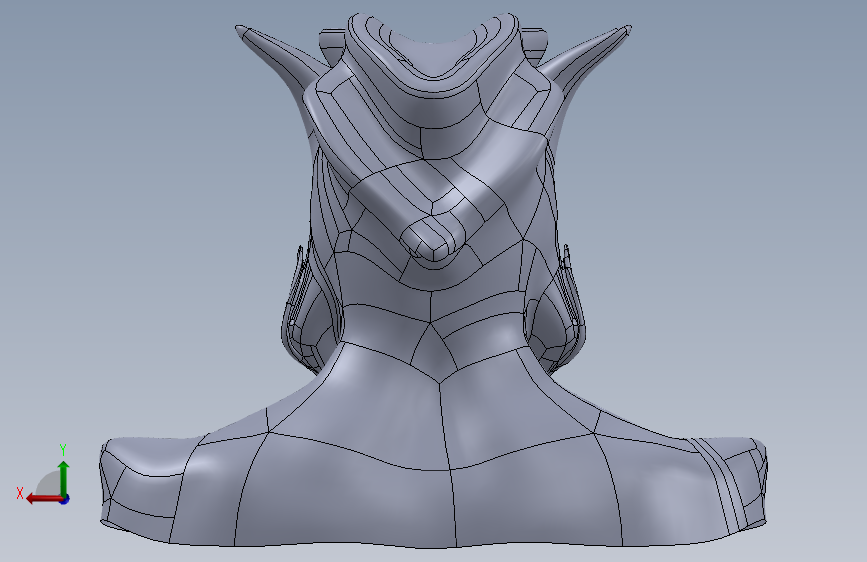Image resolution: width=867 pixels, height=562 pixels.
Task: Select the rounded protruding tip at model center
Action: pos(434,238)
